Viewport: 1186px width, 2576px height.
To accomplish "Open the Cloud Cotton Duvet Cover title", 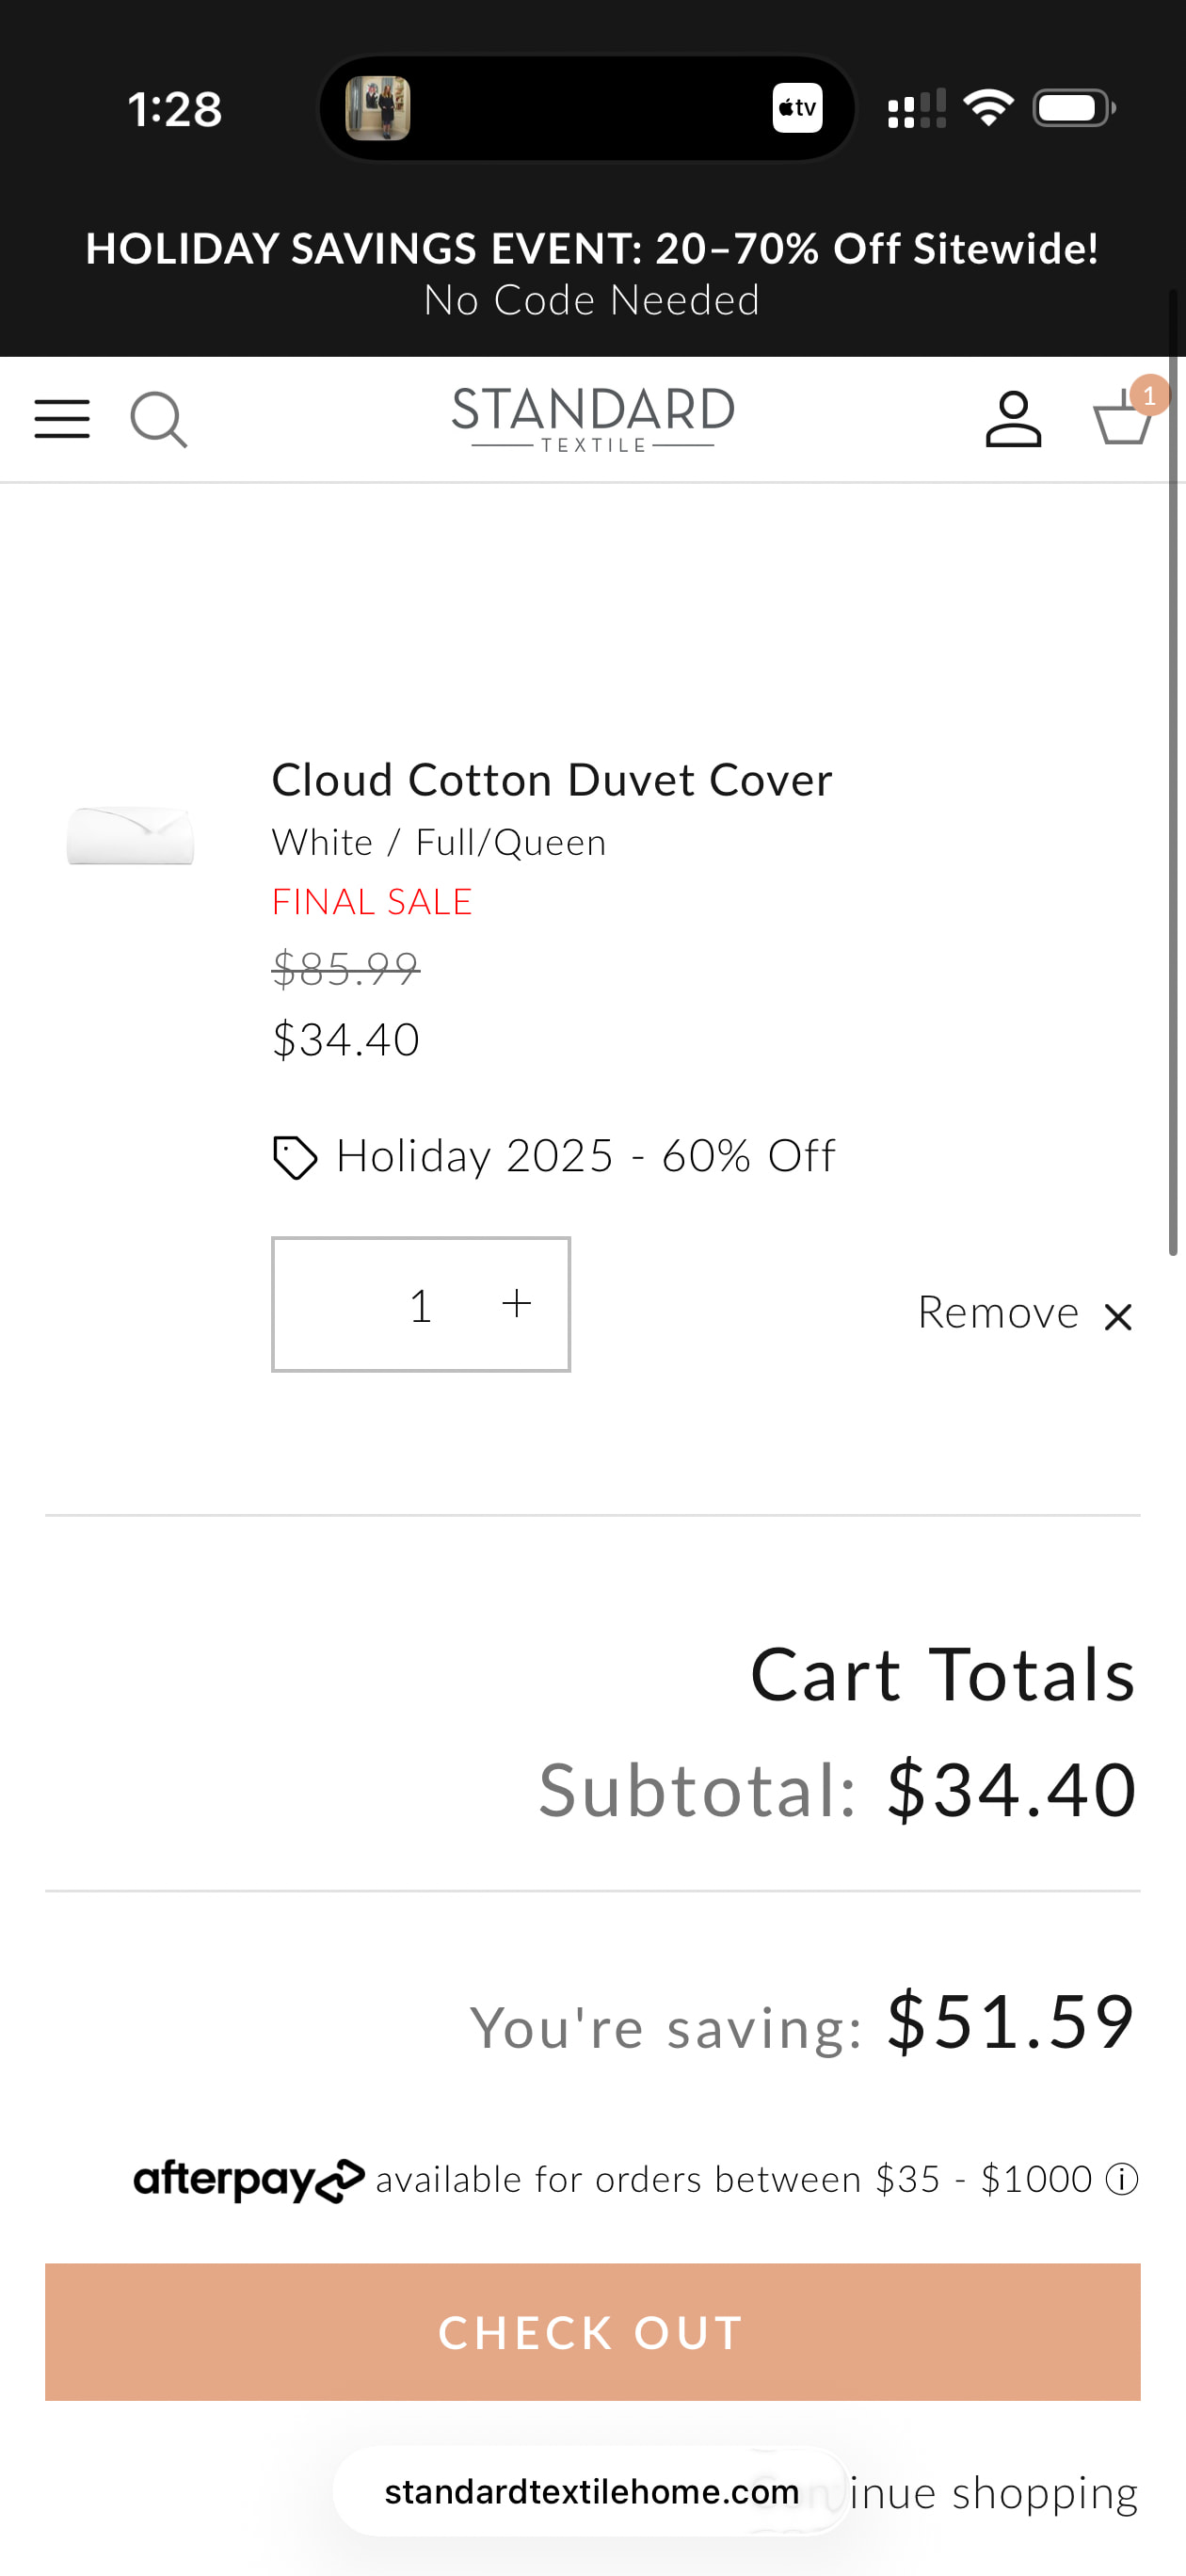I will 552,780.
